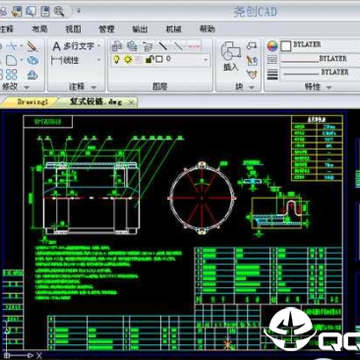
Task: Click the blue icon right of Fillet
Action: [33, 60]
